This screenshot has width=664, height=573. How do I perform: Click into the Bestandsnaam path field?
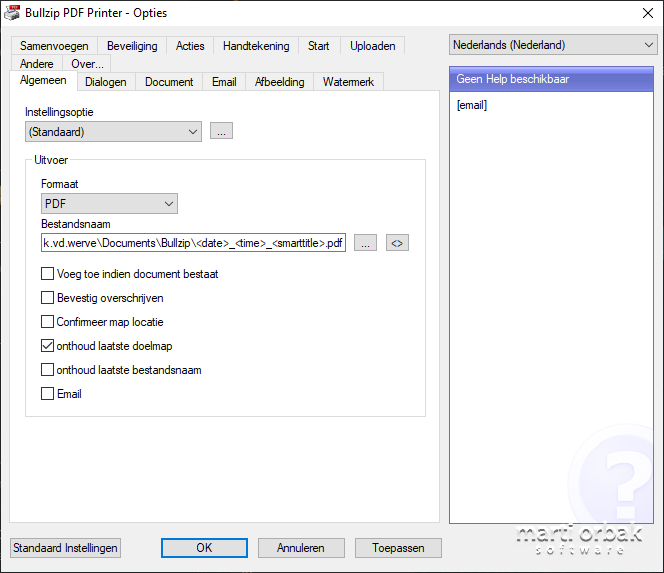click(x=194, y=243)
